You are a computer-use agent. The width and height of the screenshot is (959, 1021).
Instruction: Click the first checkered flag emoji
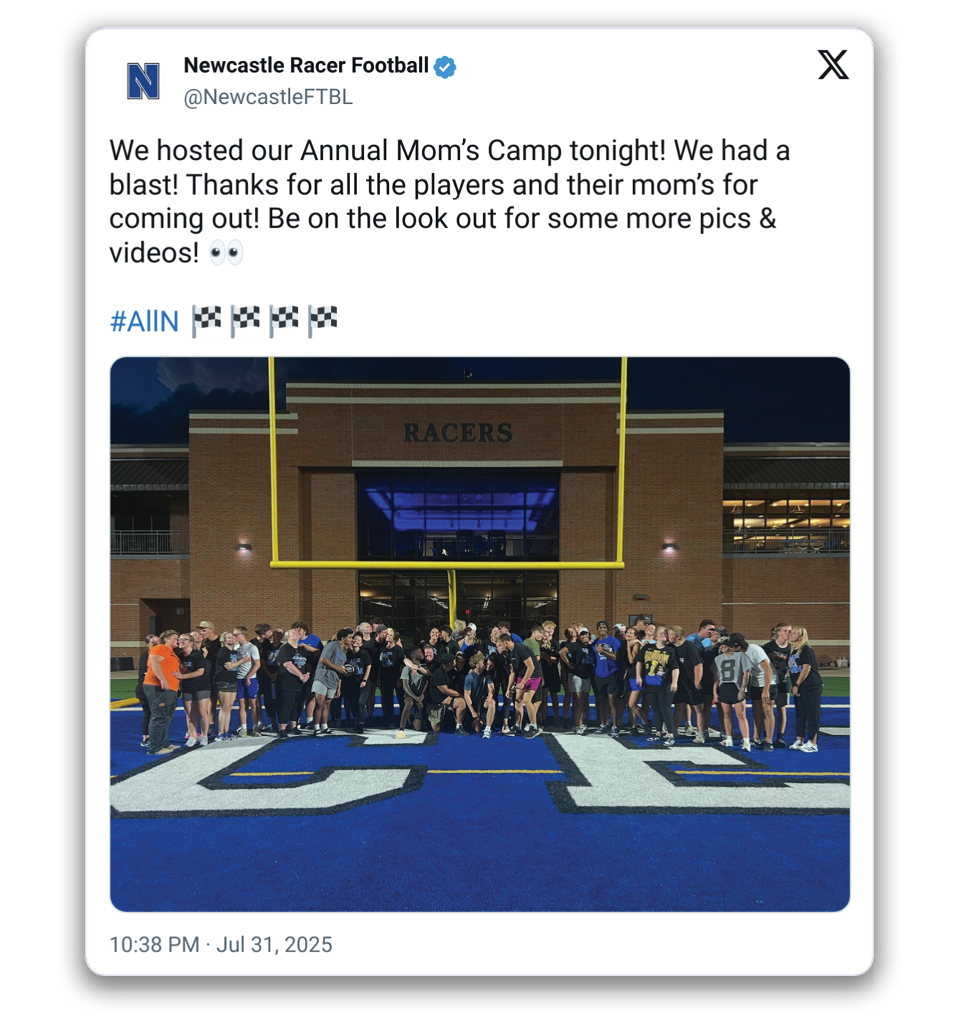(x=206, y=321)
